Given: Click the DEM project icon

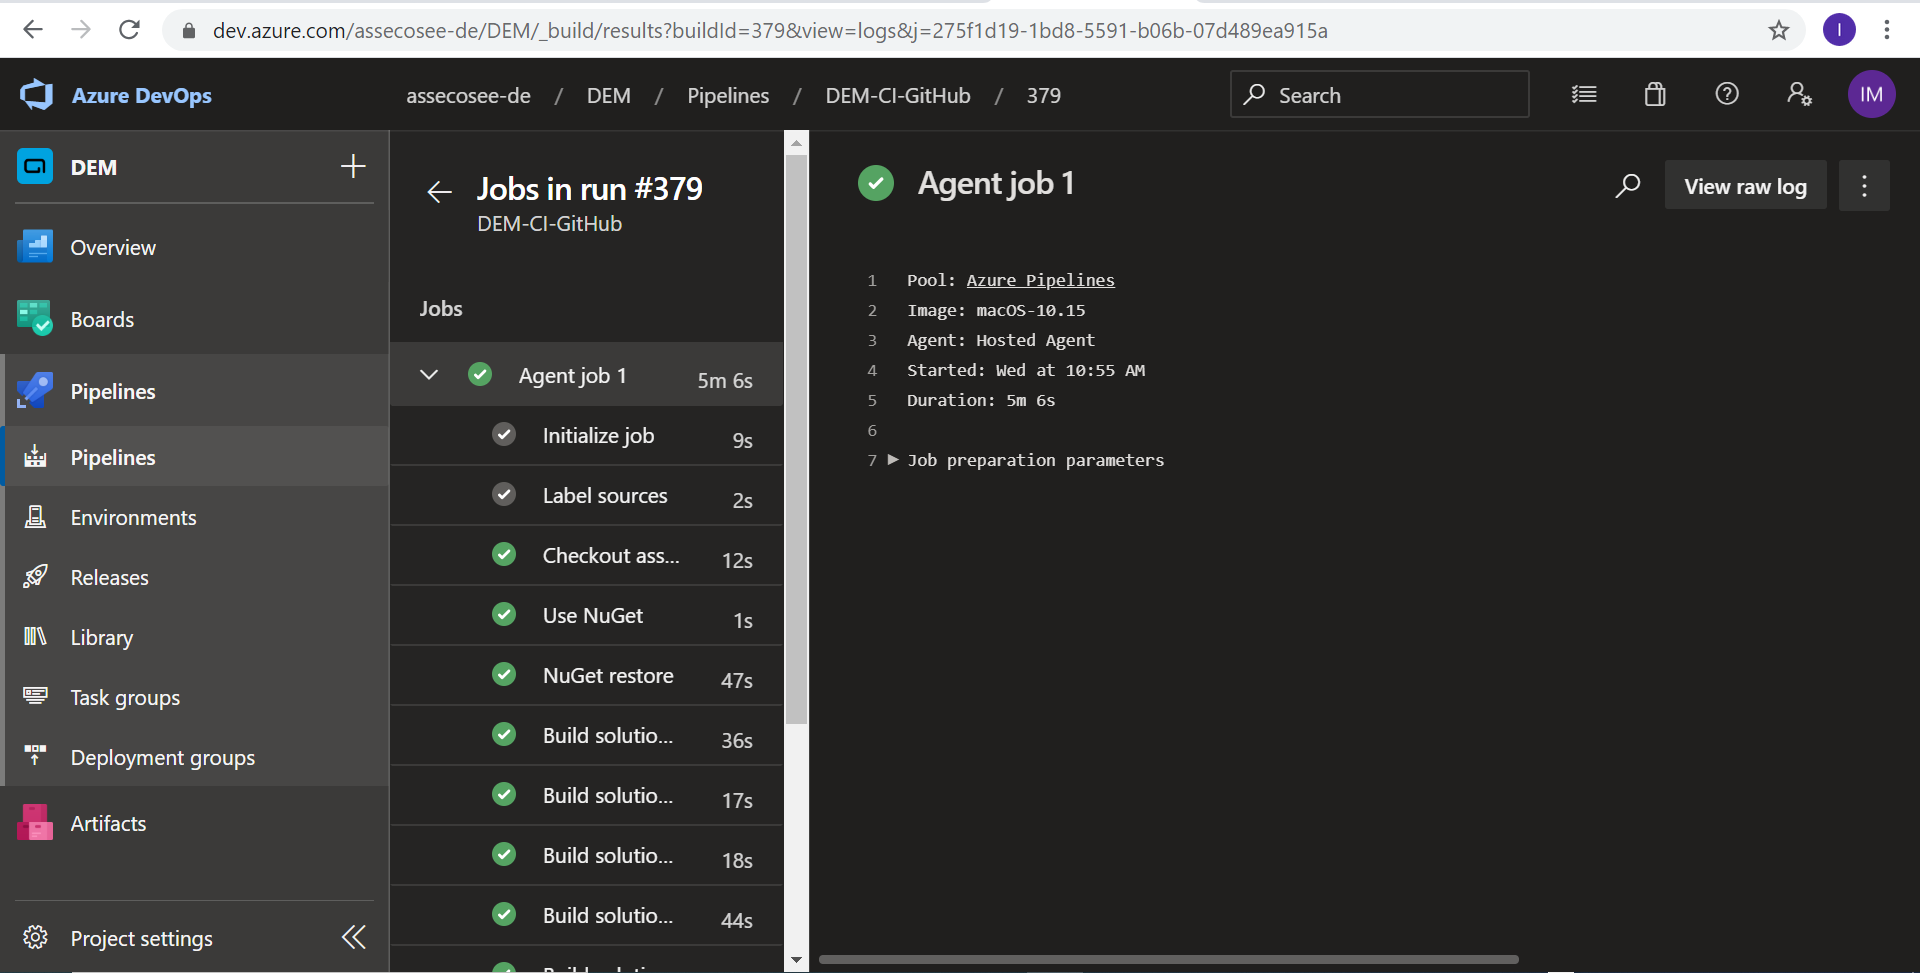Looking at the screenshot, I should 35,166.
